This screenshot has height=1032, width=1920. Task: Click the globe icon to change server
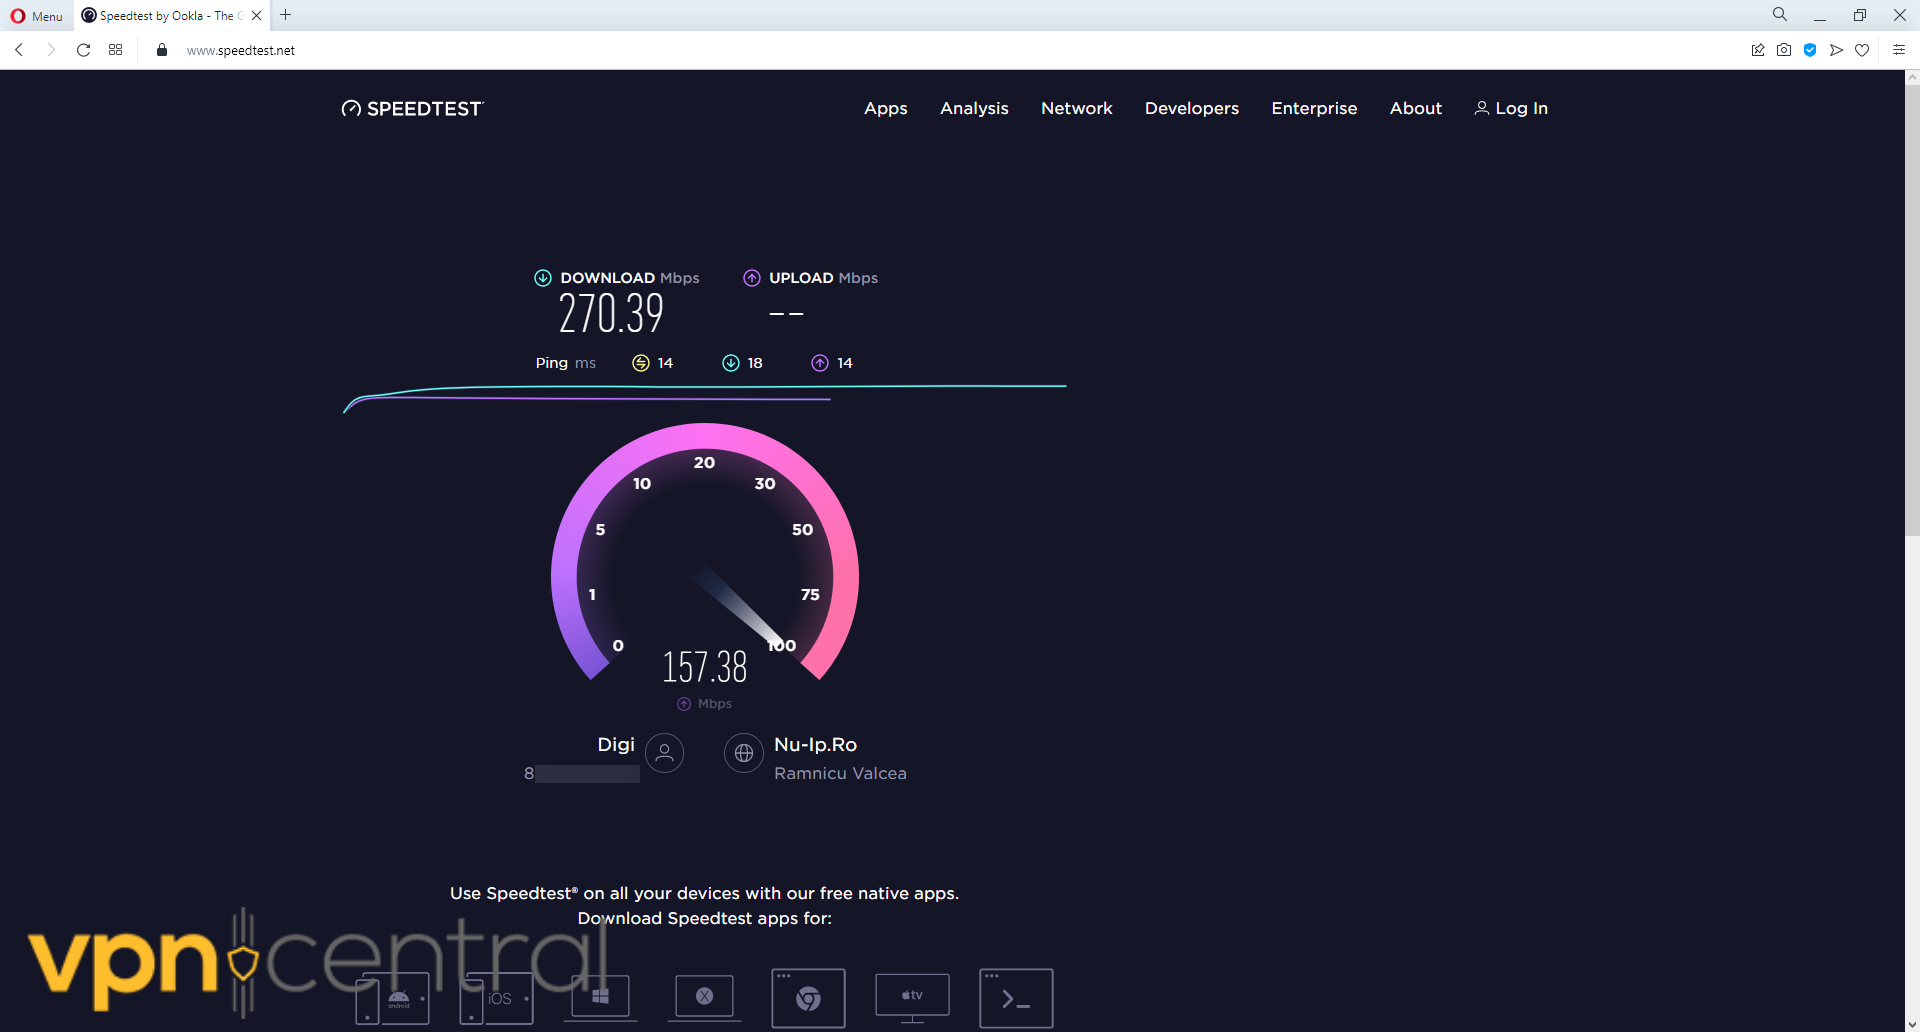click(744, 753)
